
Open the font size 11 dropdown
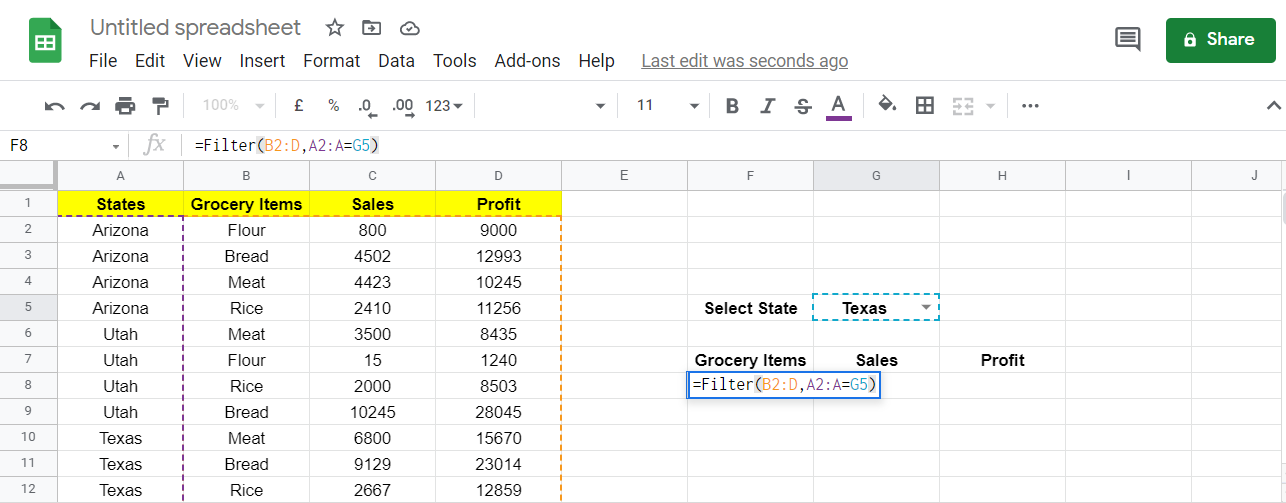coord(666,105)
